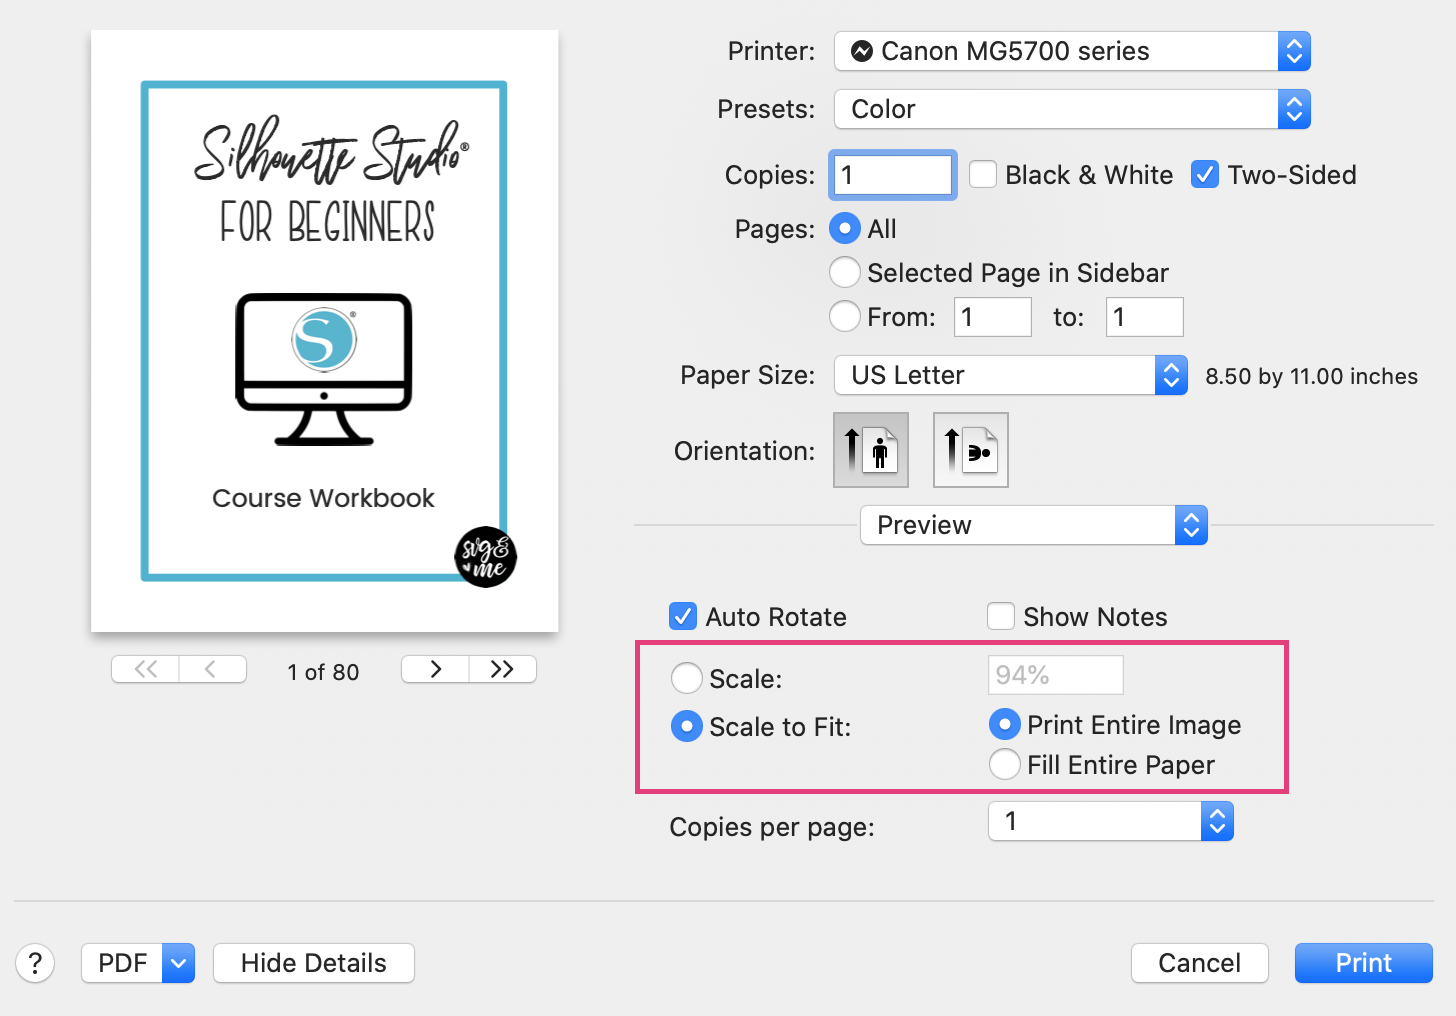The image size is (1456, 1016).
Task: Open Copies per page dropdown
Action: [1111, 821]
